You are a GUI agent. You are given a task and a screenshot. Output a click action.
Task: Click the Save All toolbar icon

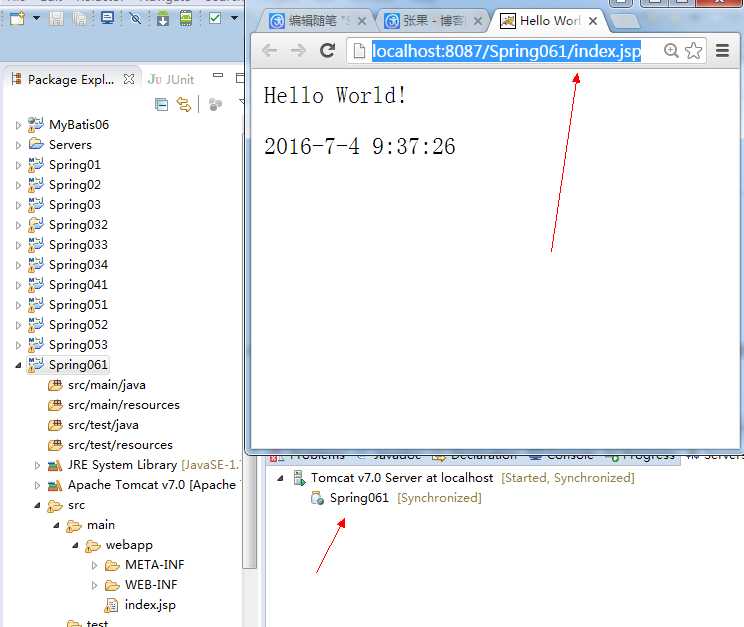[x=80, y=19]
